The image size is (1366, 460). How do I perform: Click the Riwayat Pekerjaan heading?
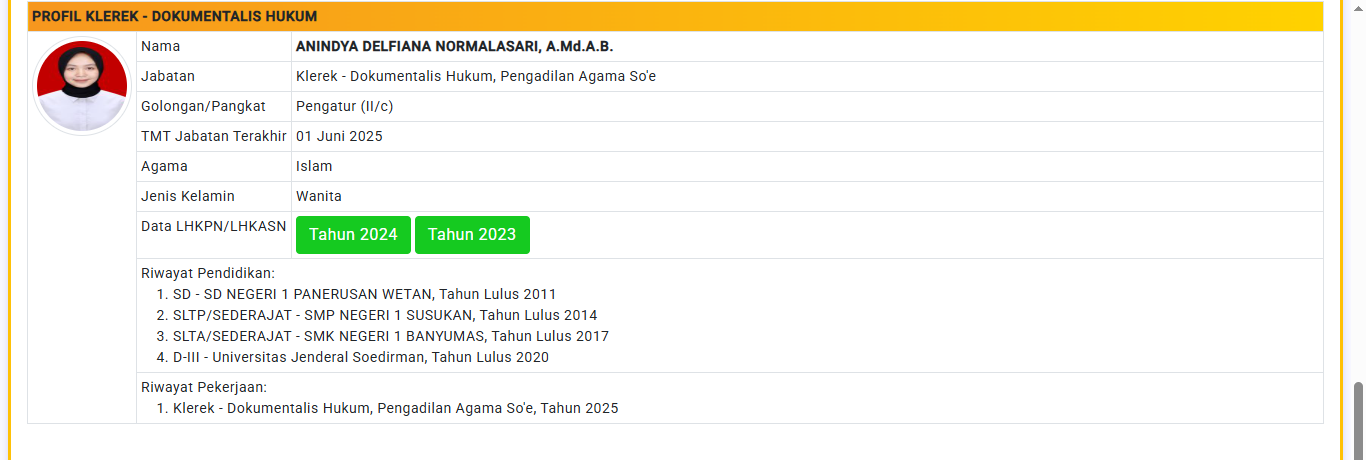205,387
